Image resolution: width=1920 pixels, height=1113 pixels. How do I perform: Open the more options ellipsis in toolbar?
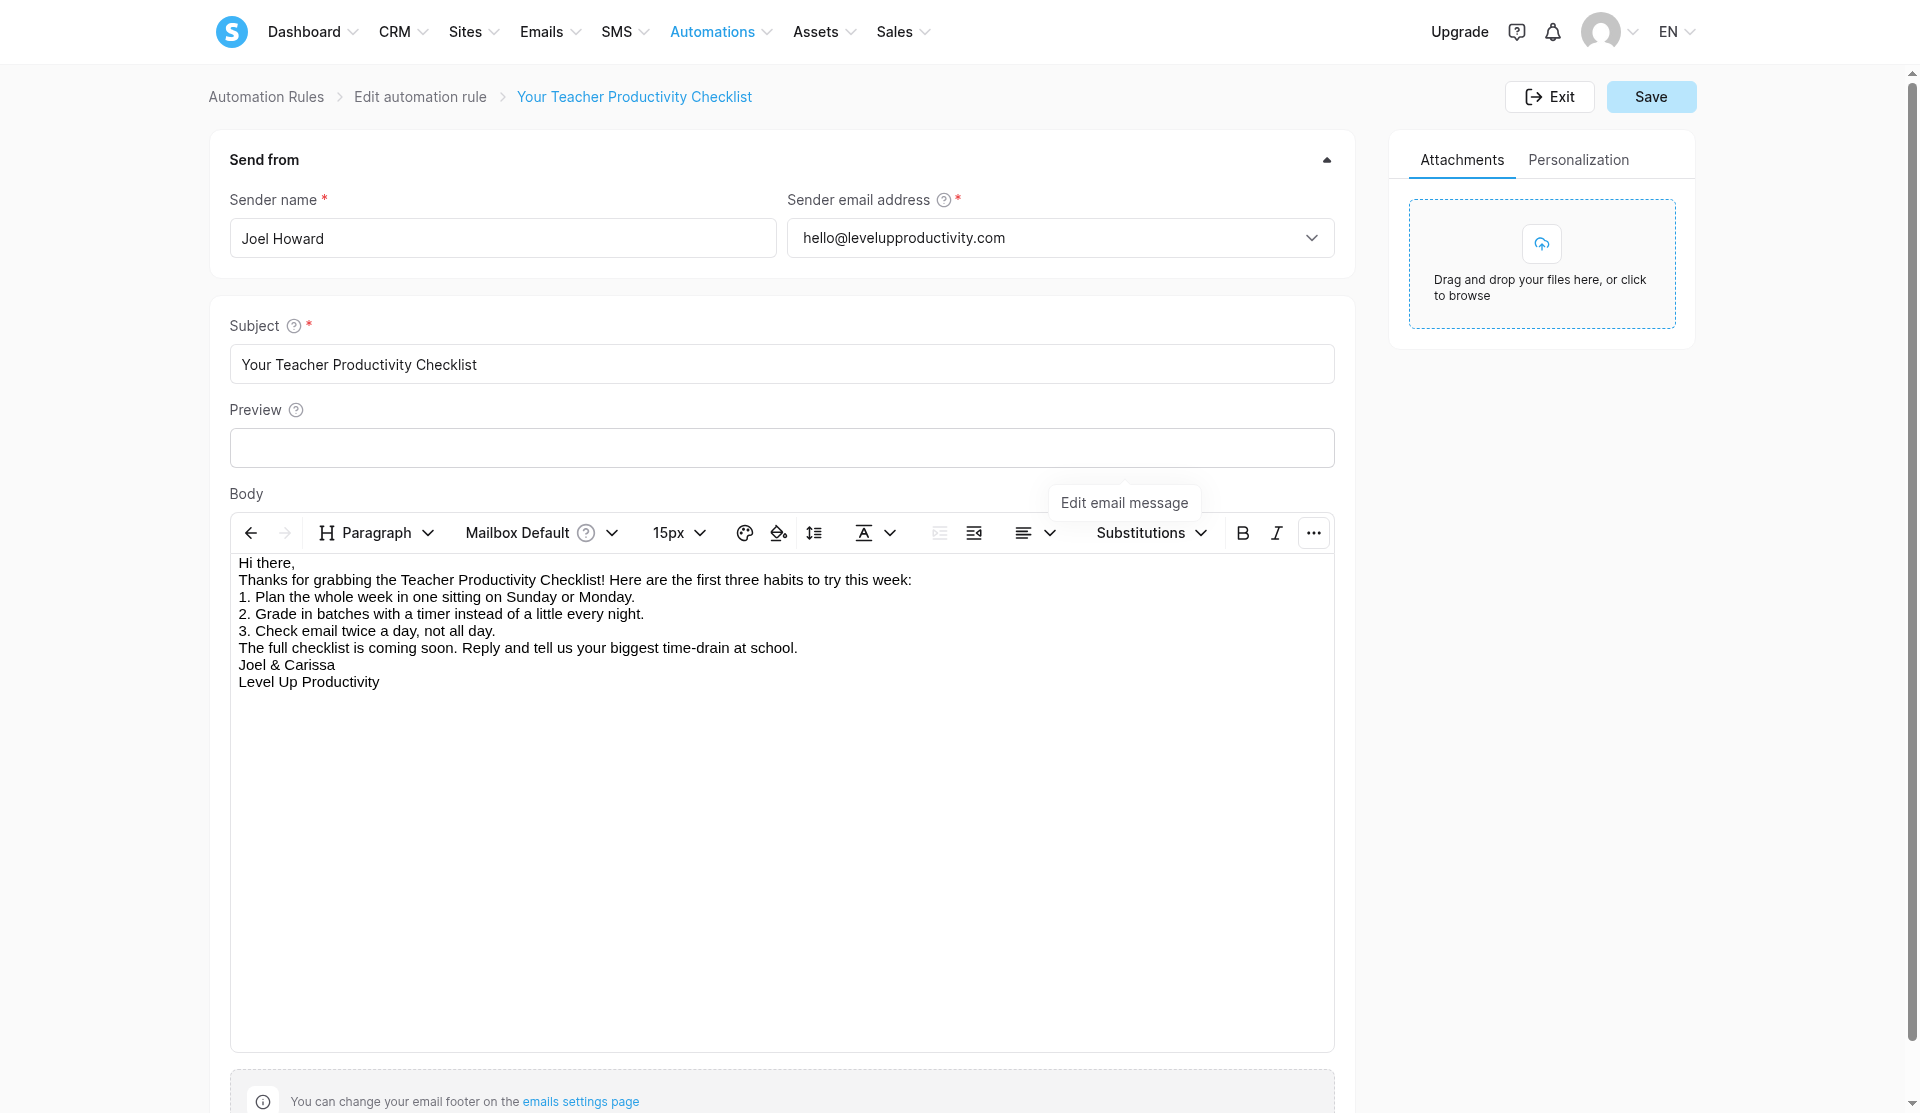(x=1314, y=533)
